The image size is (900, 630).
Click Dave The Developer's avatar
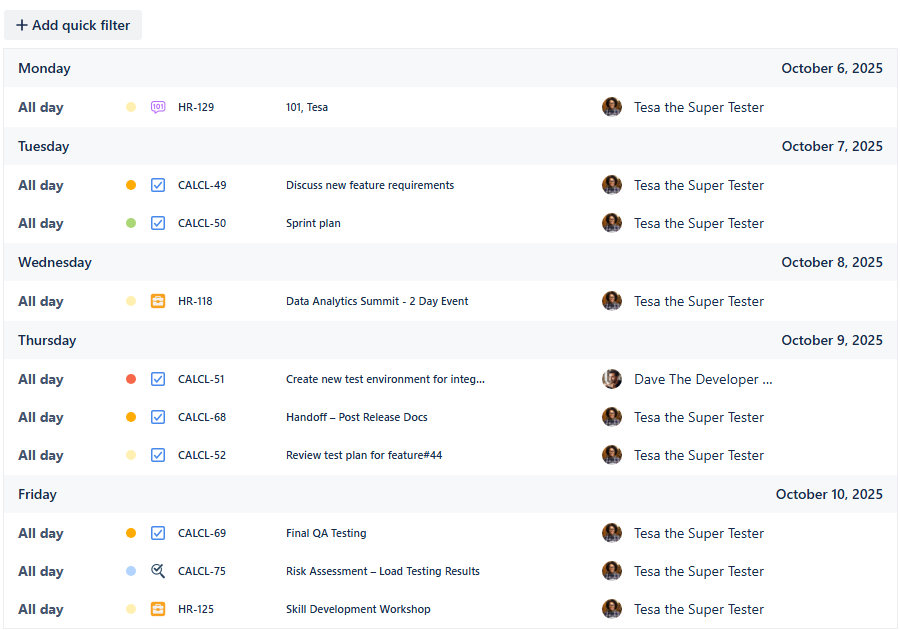point(612,379)
